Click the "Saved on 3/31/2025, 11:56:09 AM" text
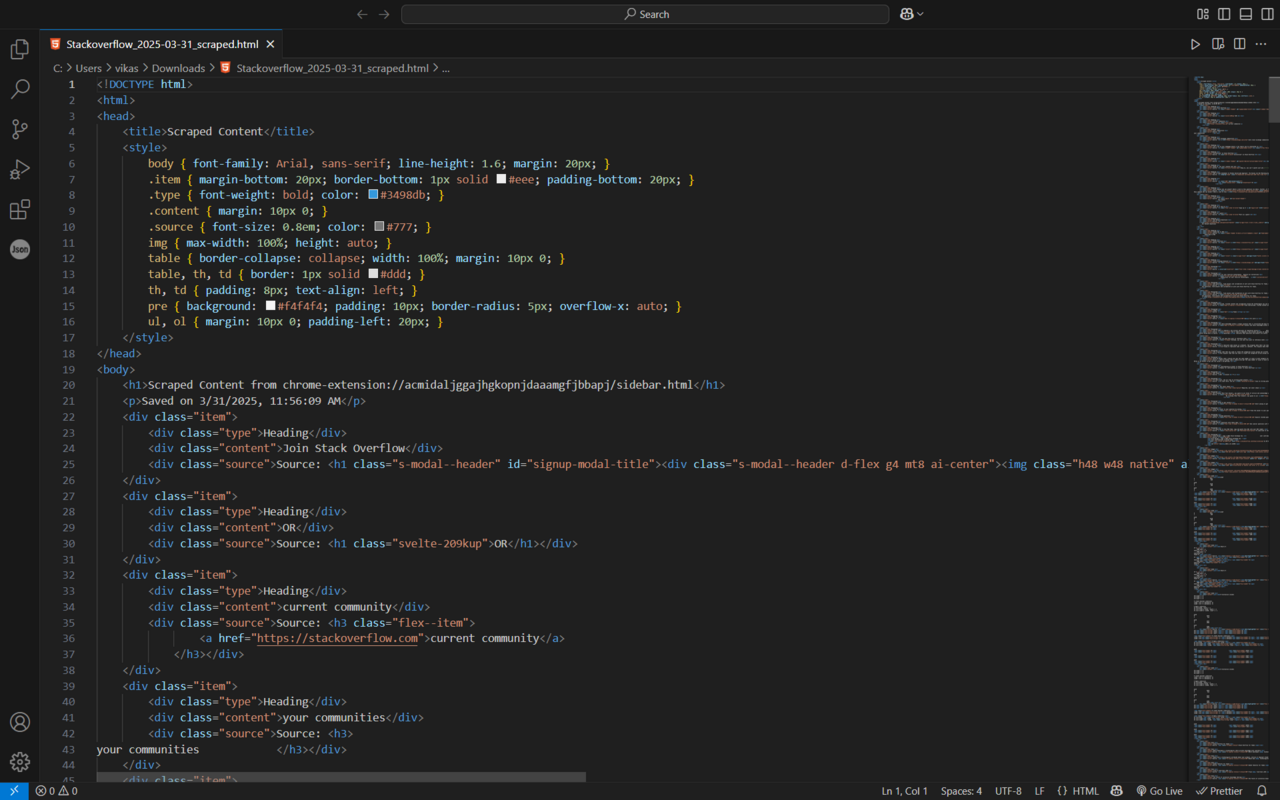The width and height of the screenshot is (1280, 800). [x=240, y=401]
